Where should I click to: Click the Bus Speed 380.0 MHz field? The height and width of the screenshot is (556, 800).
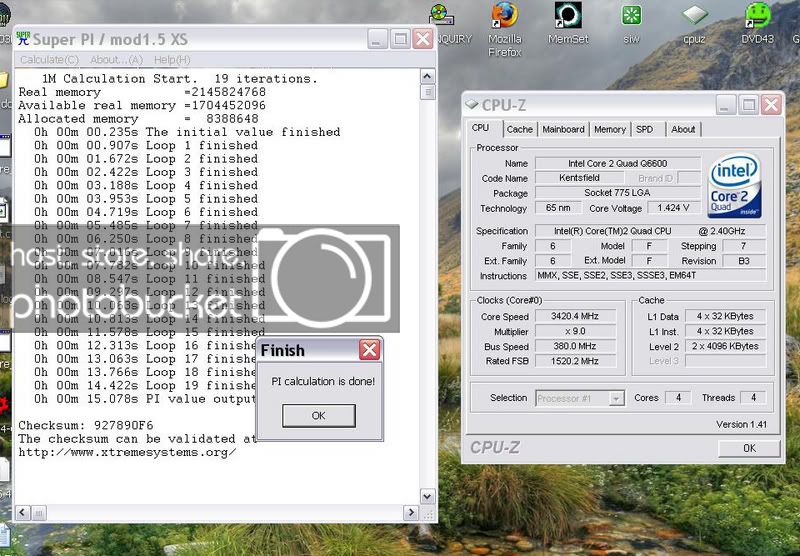[x=575, y=346]
